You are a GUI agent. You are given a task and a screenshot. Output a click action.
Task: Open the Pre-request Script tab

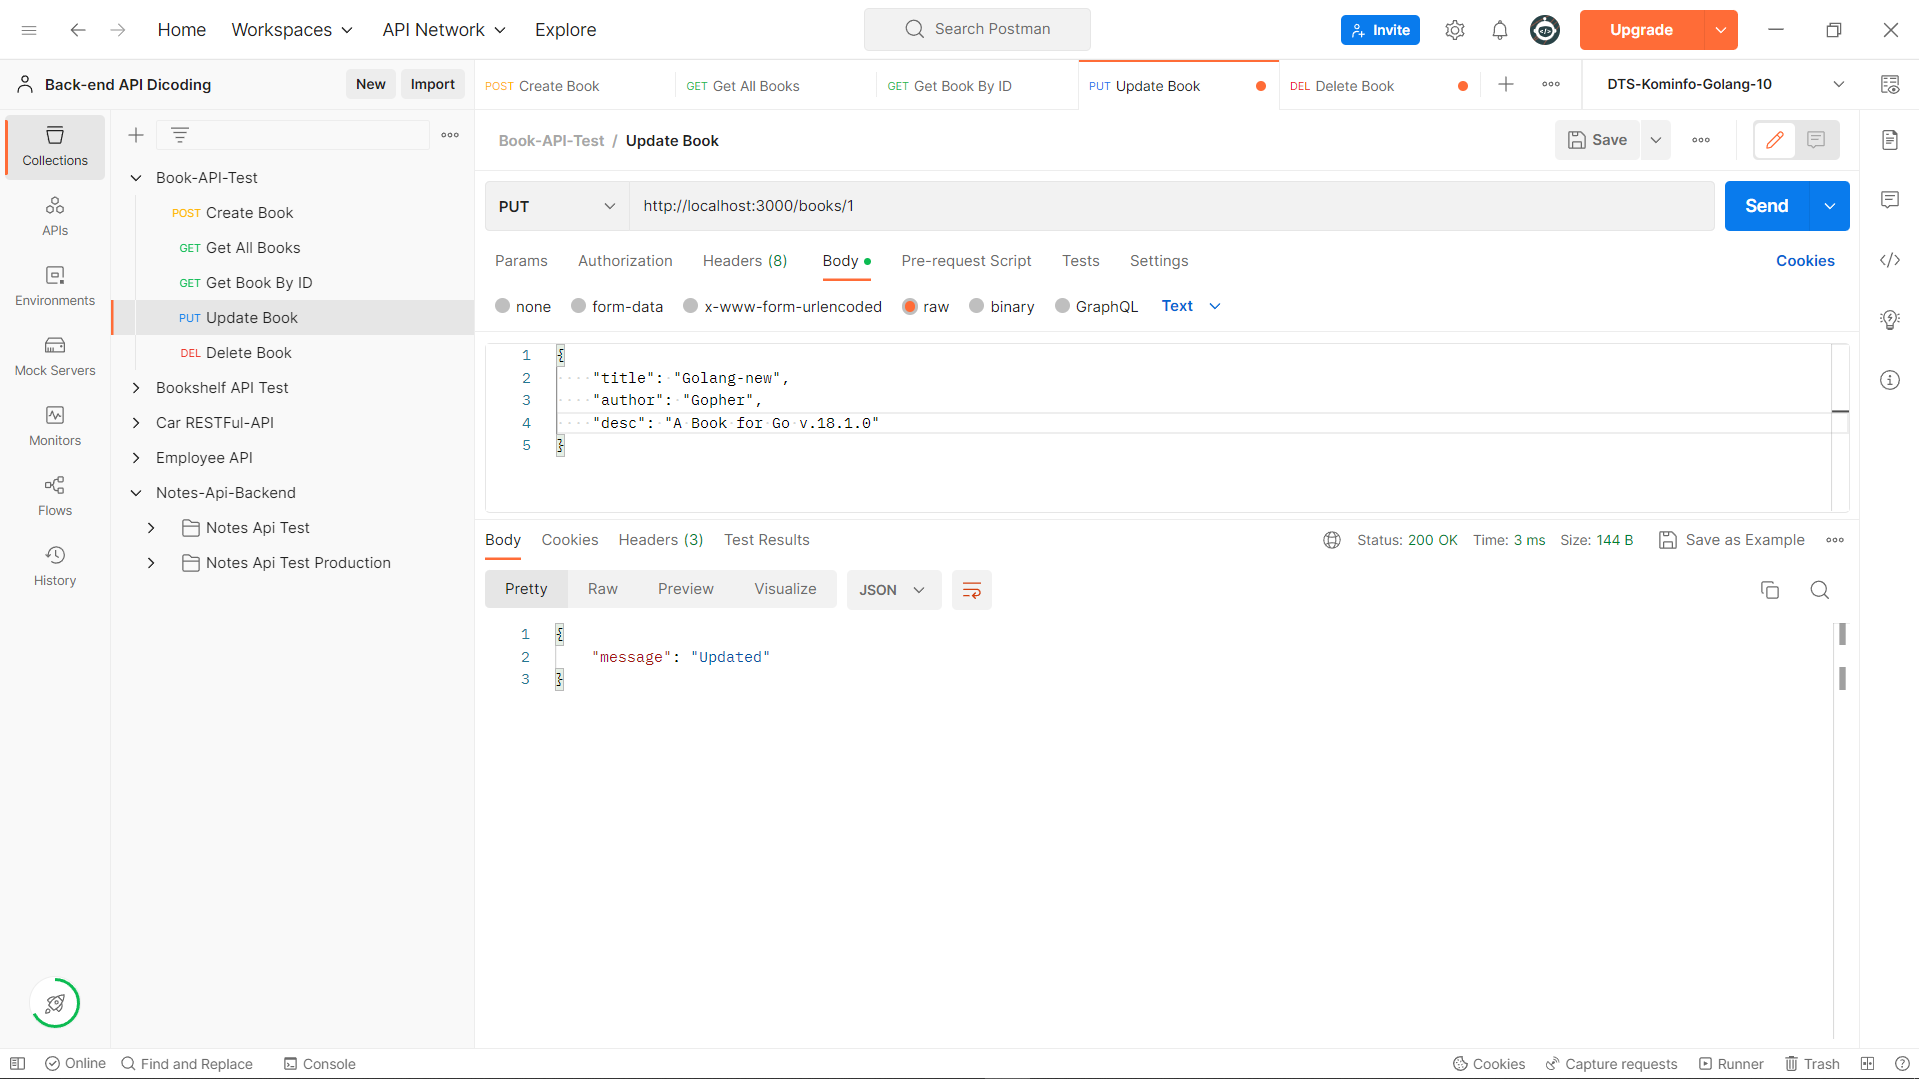[x=966, y=261]
